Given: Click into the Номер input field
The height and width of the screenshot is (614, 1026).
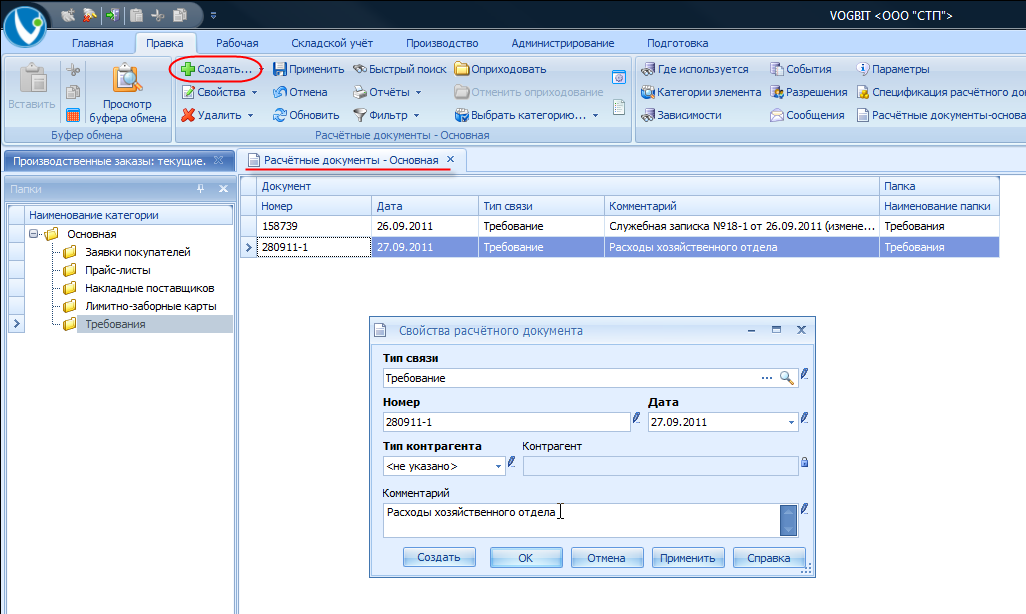Looking at the screenshot, I should click(507, 422).
